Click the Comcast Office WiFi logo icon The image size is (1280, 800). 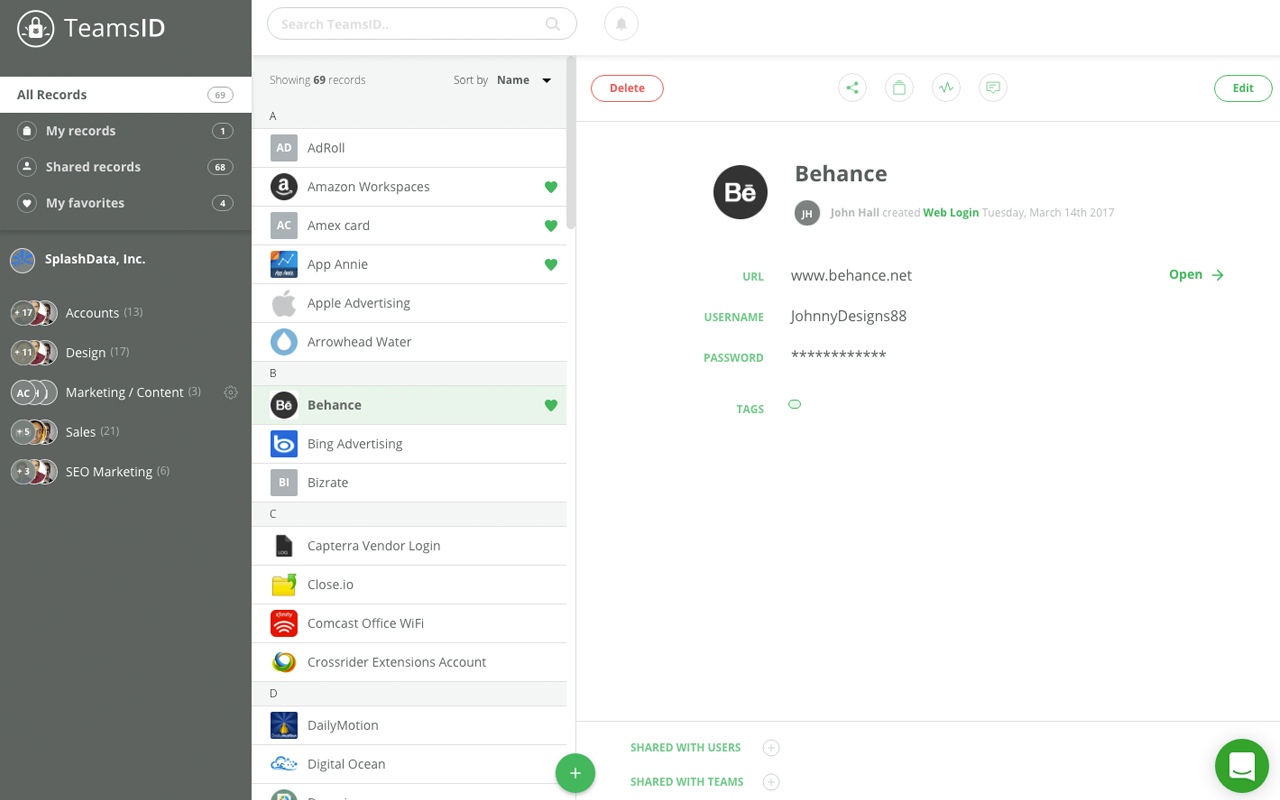pyautogui.click(x=284, y=623)
